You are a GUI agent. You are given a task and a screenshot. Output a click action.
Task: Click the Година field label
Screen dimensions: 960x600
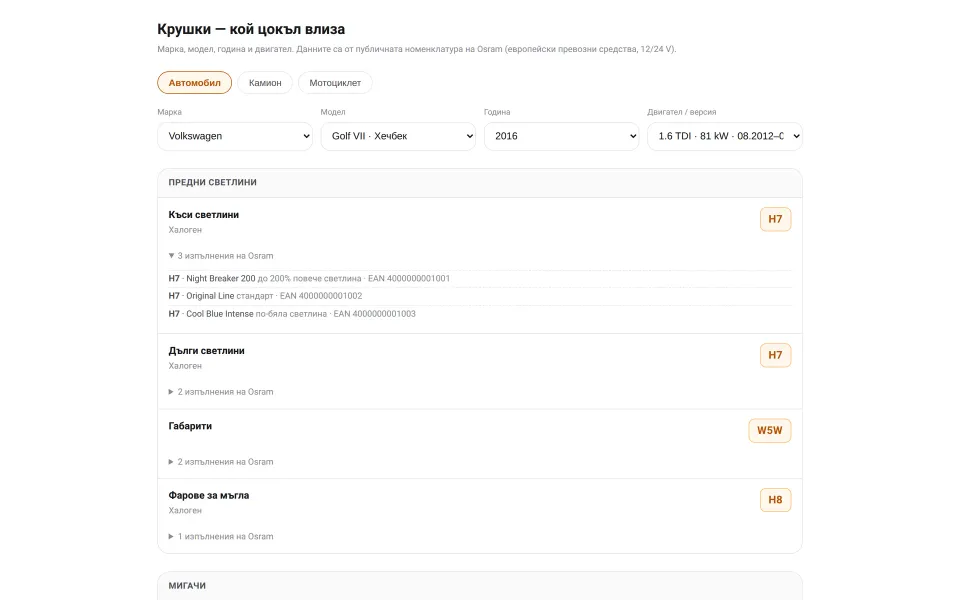pos(497,112)
